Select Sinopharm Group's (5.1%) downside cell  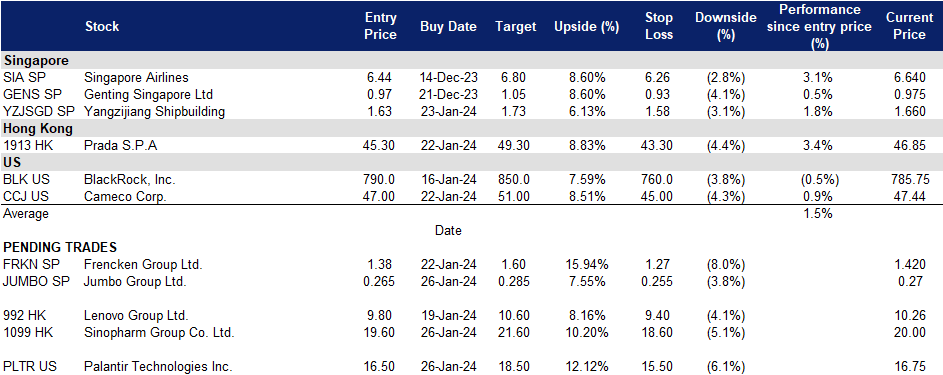(x=726, y=332)
